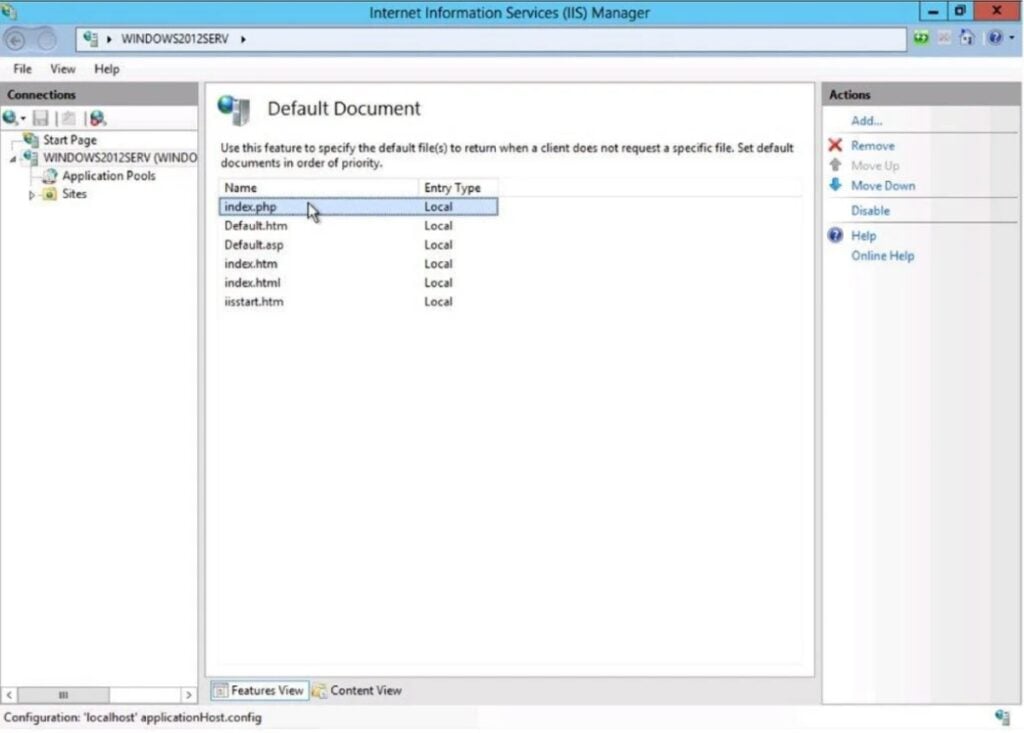Open the File menu
This screenshot has height=733, width=1024.
22,69
